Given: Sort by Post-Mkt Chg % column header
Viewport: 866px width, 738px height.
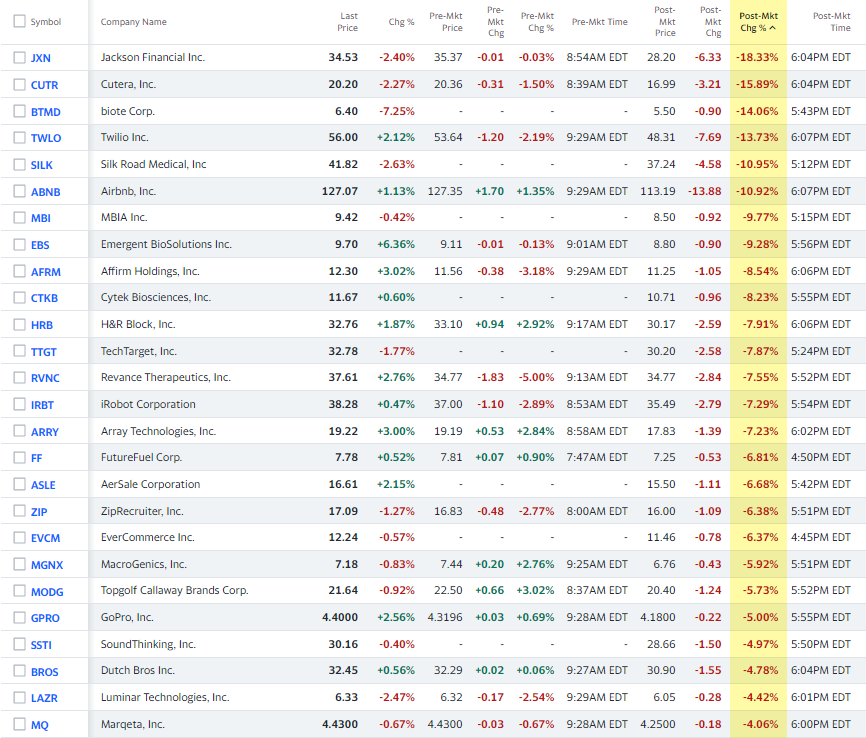Looking at the screenshot, I should [758, 22].
